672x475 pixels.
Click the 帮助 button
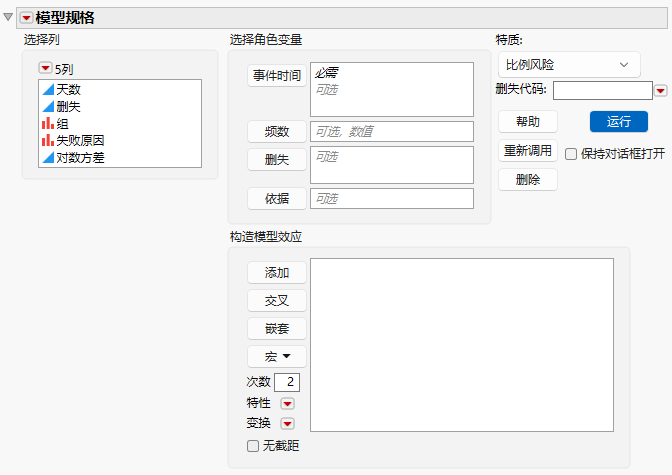528,122
